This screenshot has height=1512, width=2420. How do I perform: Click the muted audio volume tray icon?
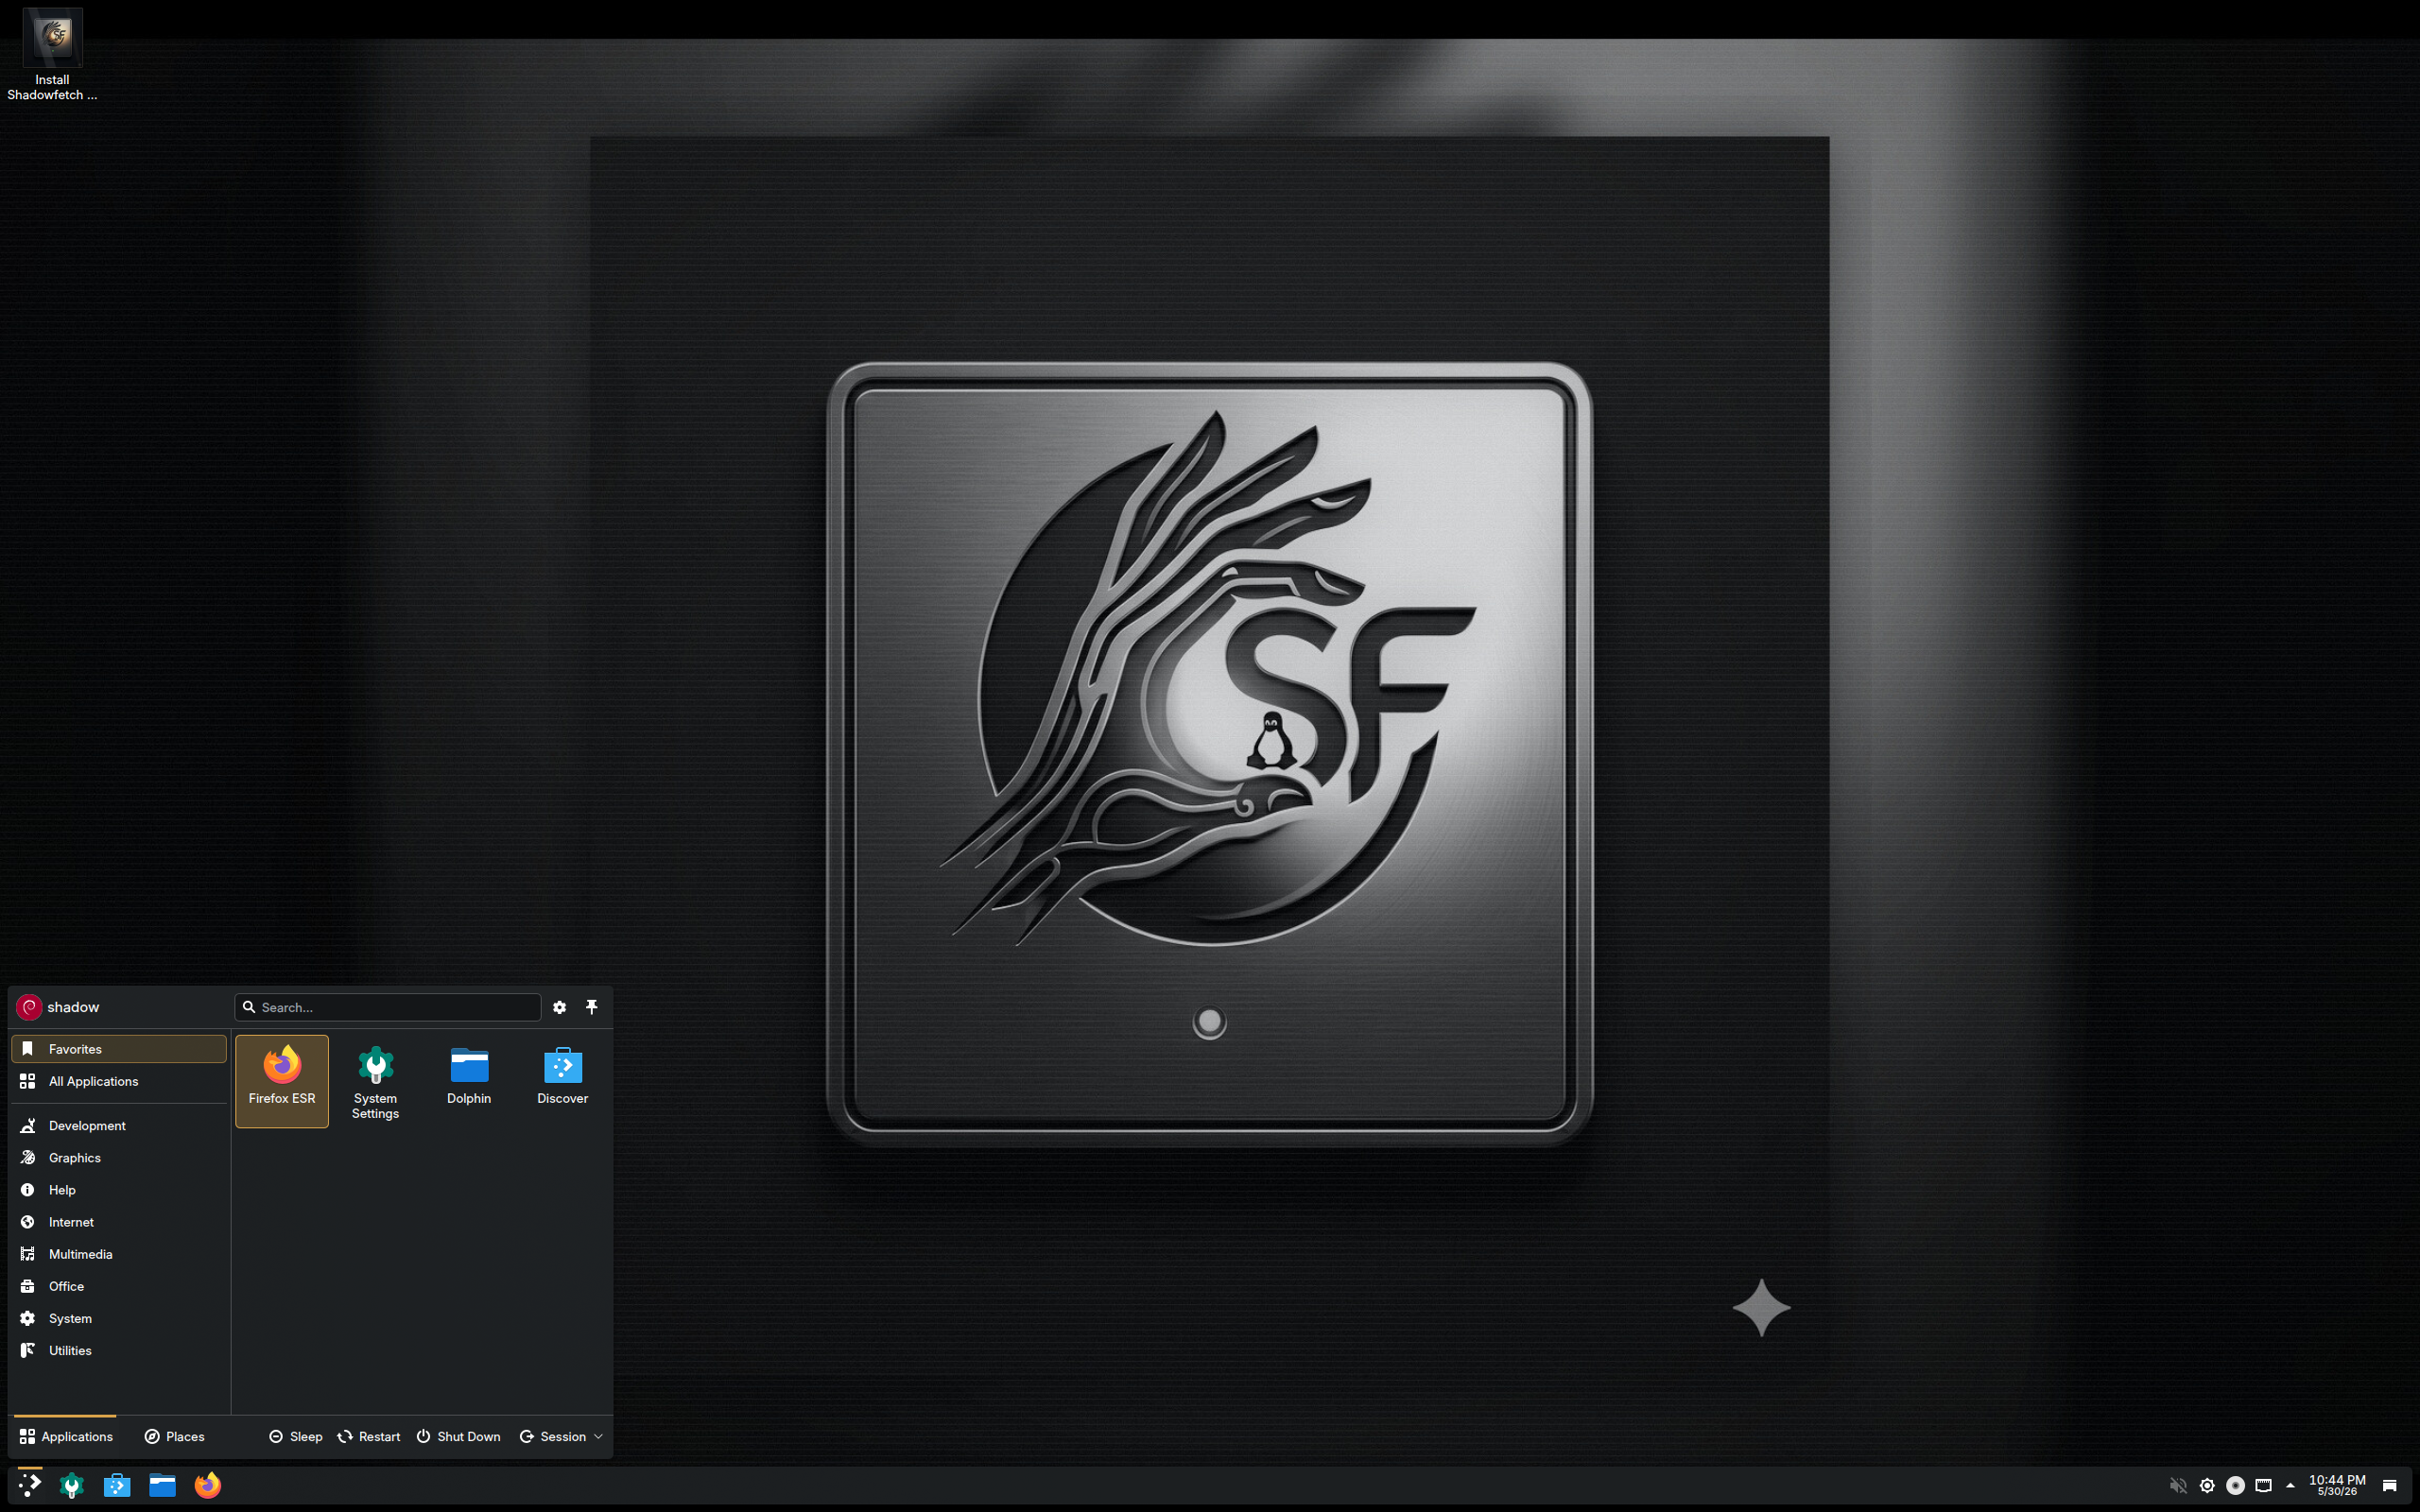2178,1485
